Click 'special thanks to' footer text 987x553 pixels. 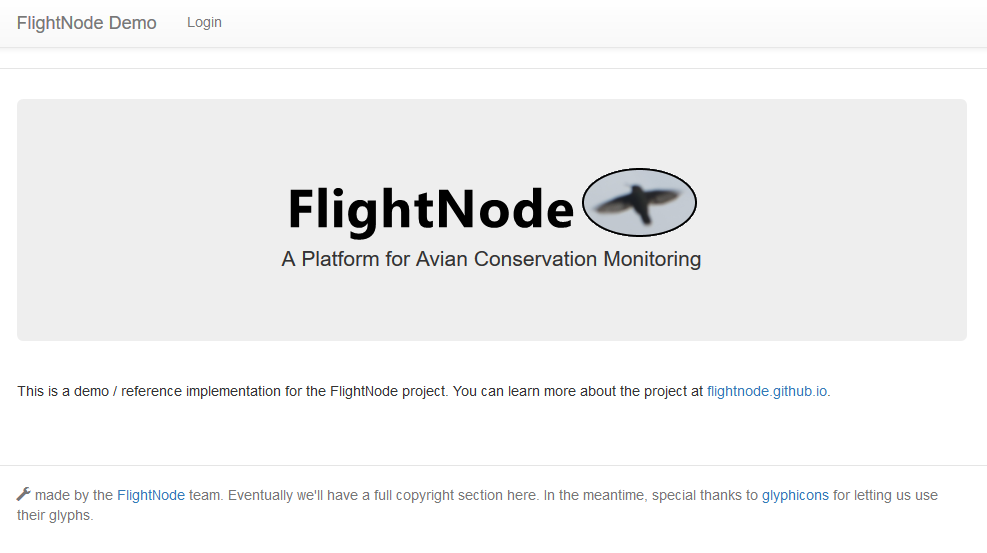pyautogui.click(x=705, y=495)
